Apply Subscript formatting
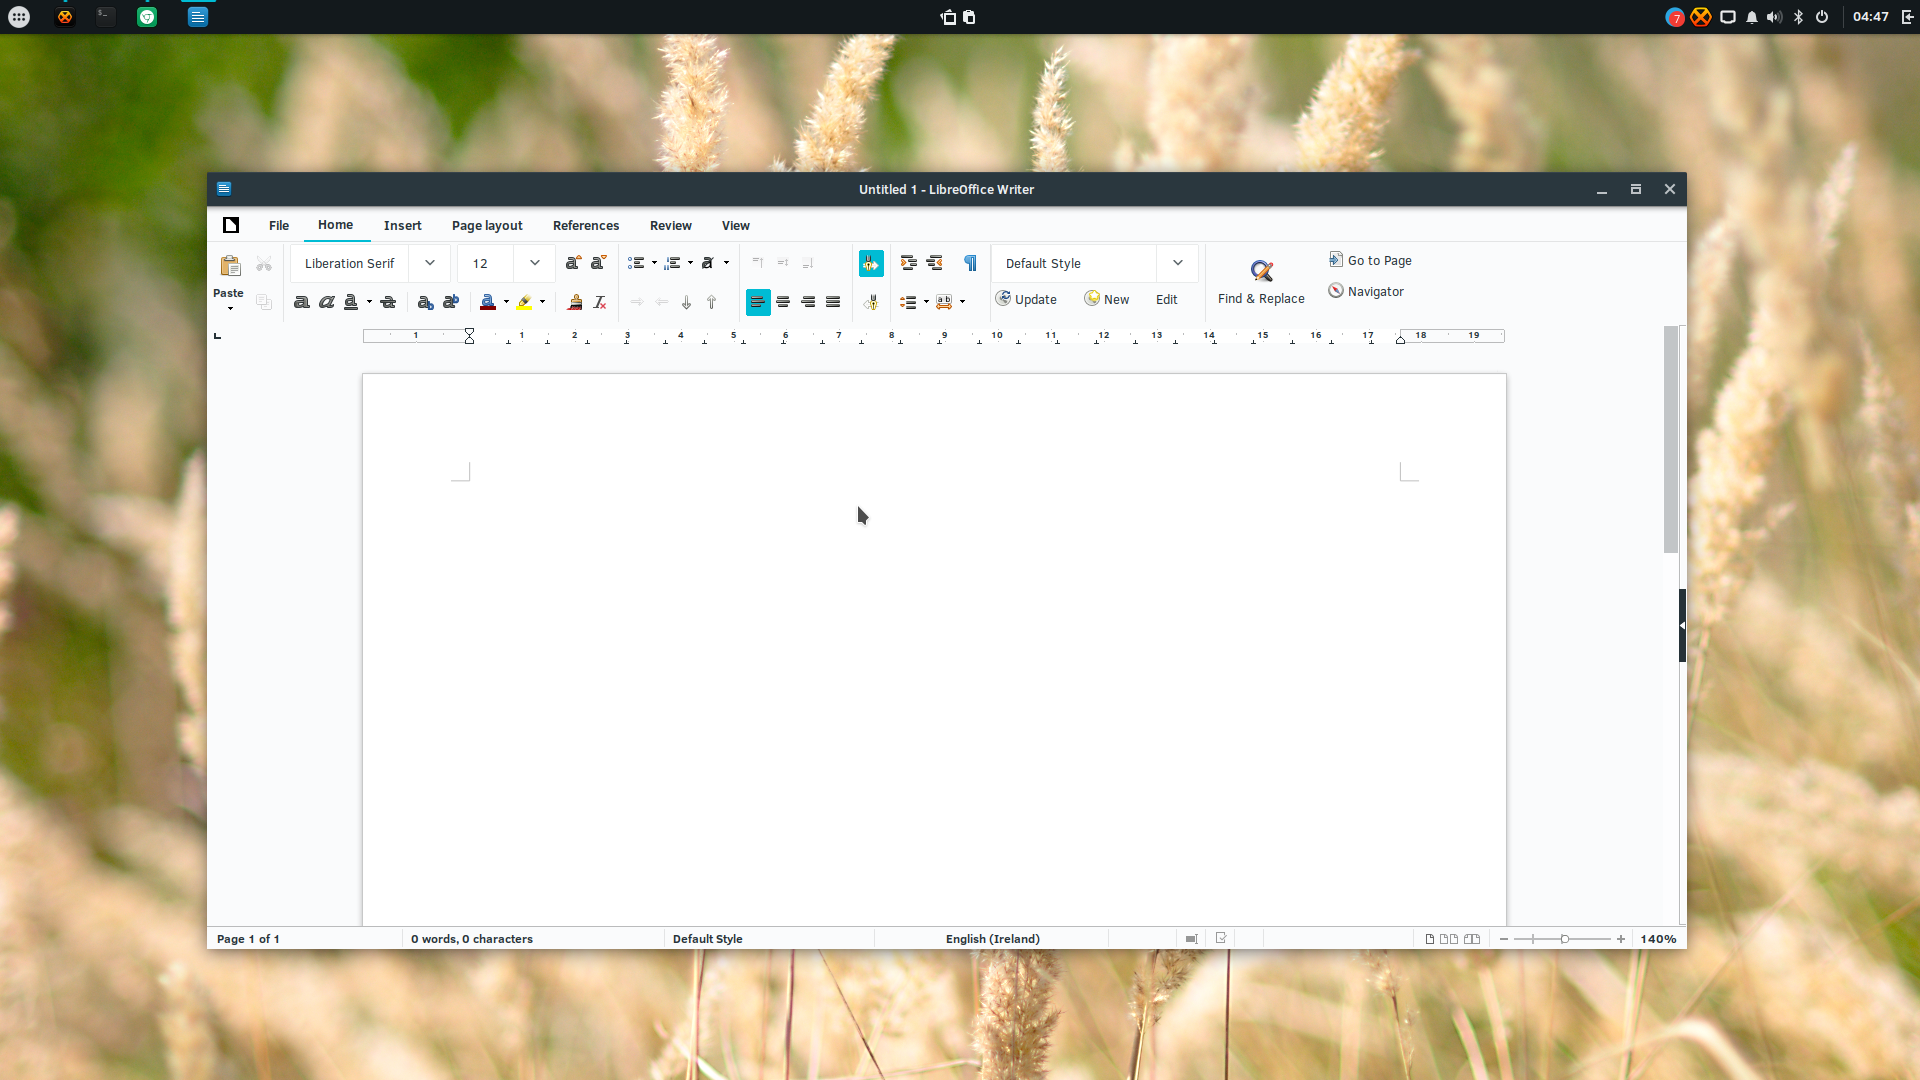 click(425, 302)
